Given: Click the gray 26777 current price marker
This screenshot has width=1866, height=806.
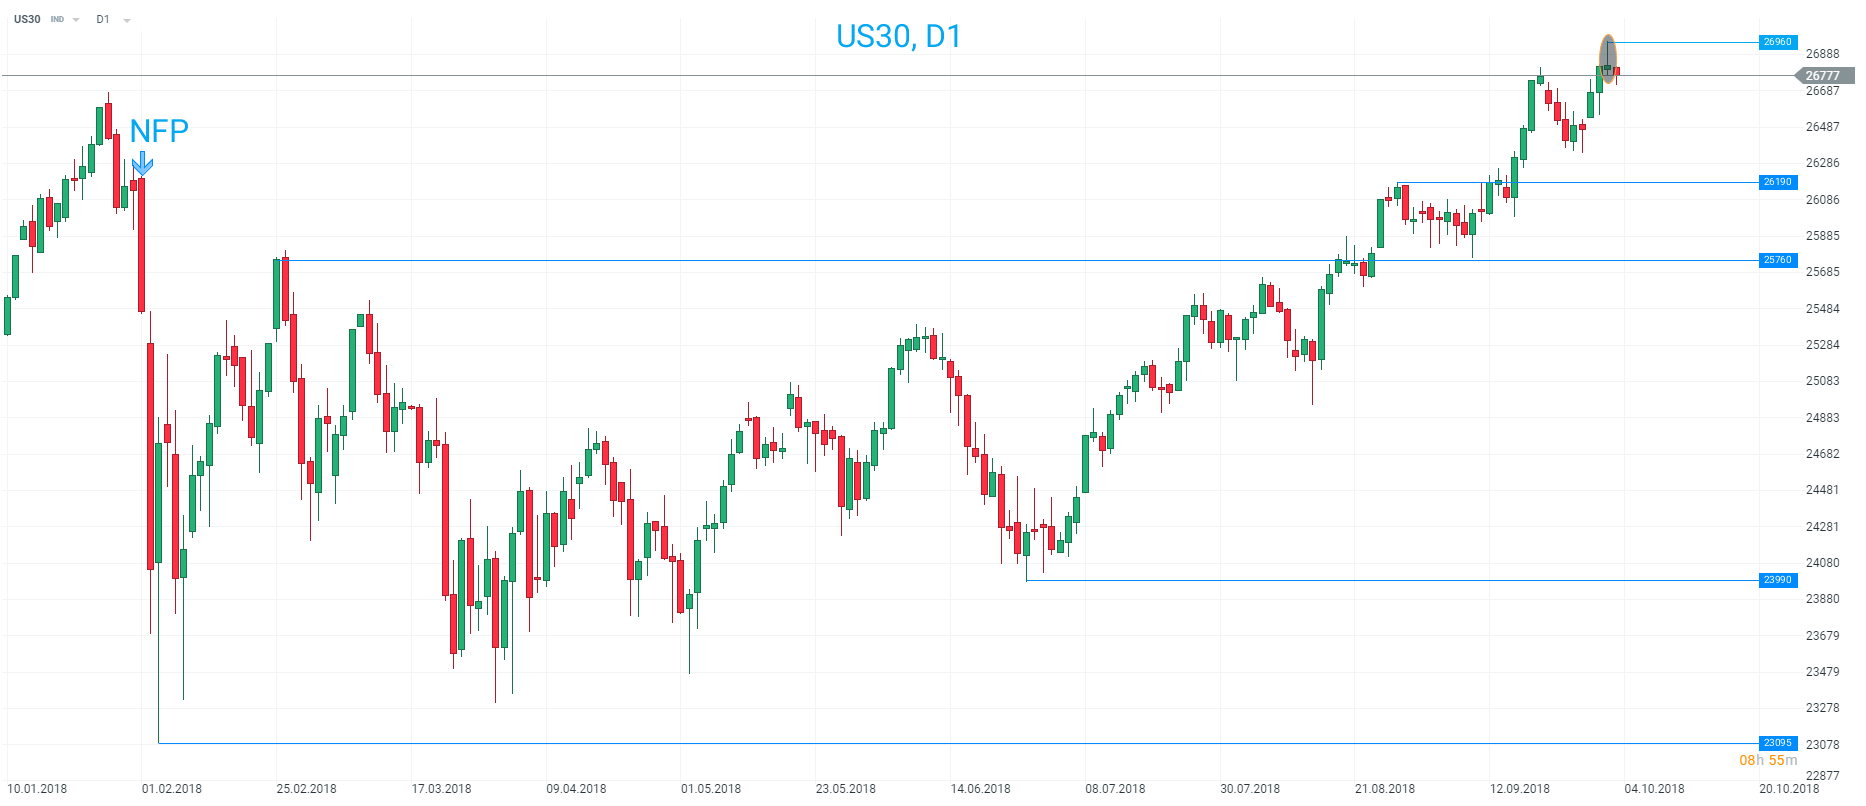Looking at the screenshot, I should click(x=1822, y=76).
